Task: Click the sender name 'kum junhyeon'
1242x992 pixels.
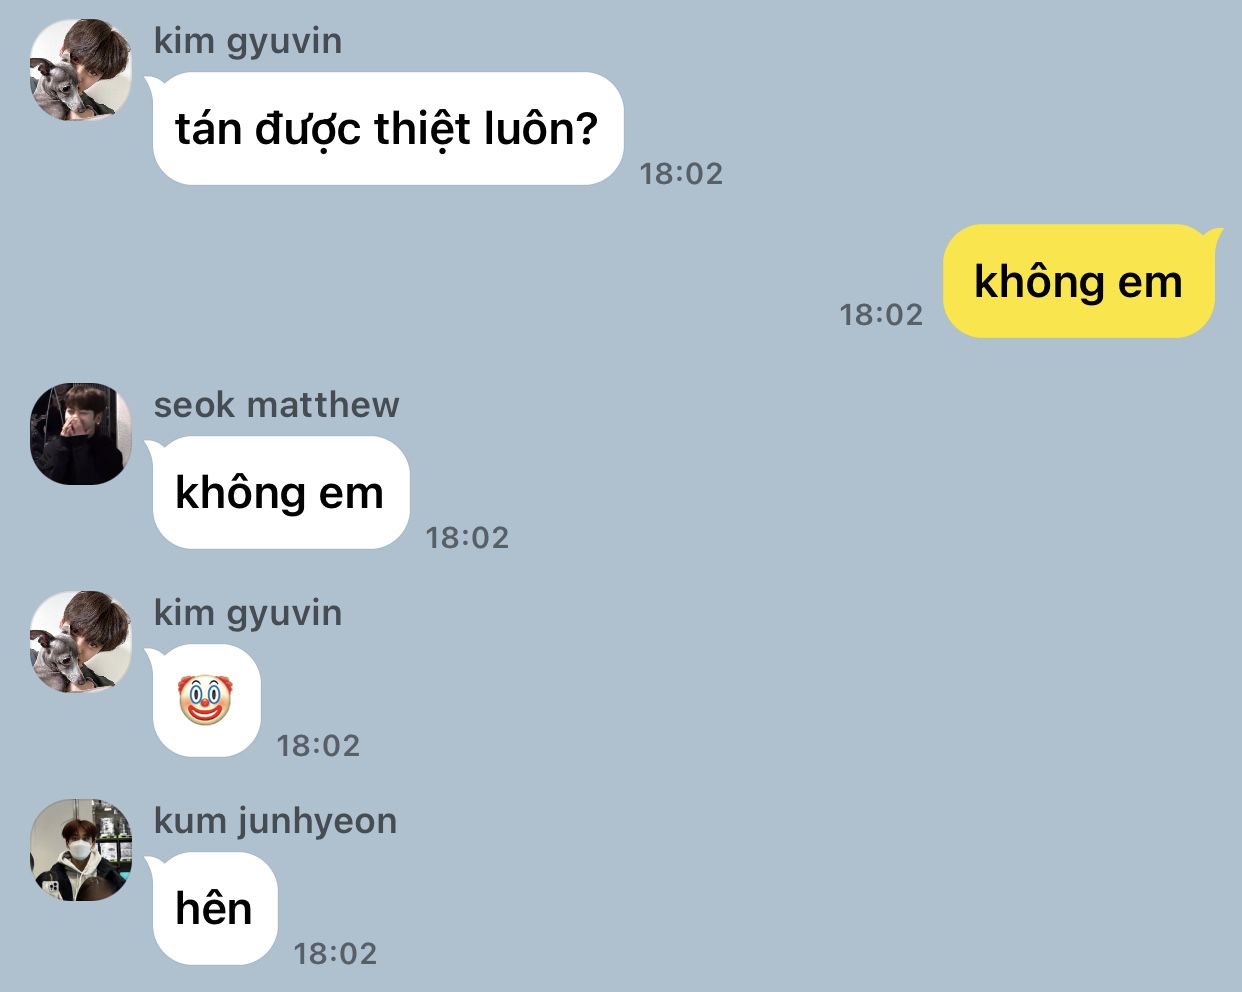Action: pyautogui.click(x=276, y=821)
